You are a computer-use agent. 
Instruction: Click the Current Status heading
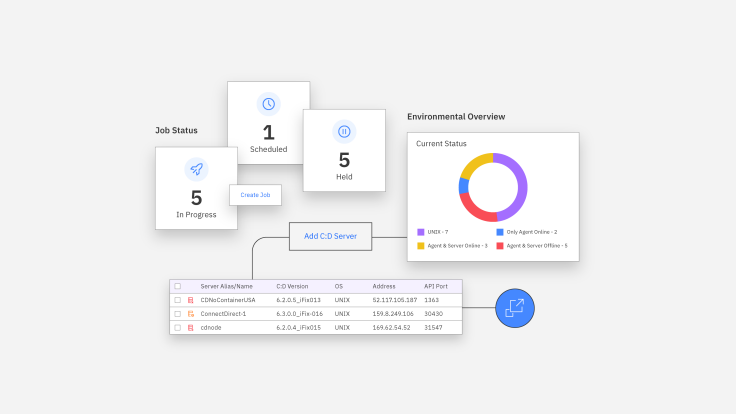tap(441, 144)
